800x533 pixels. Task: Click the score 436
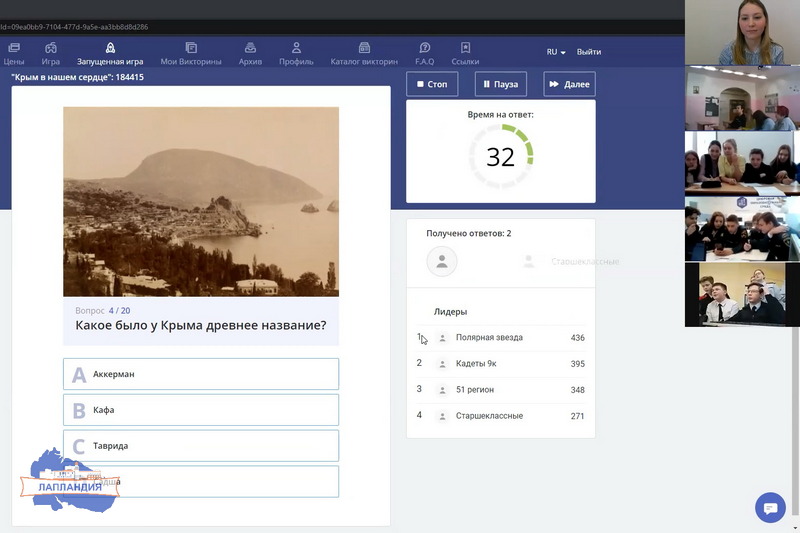578,338
